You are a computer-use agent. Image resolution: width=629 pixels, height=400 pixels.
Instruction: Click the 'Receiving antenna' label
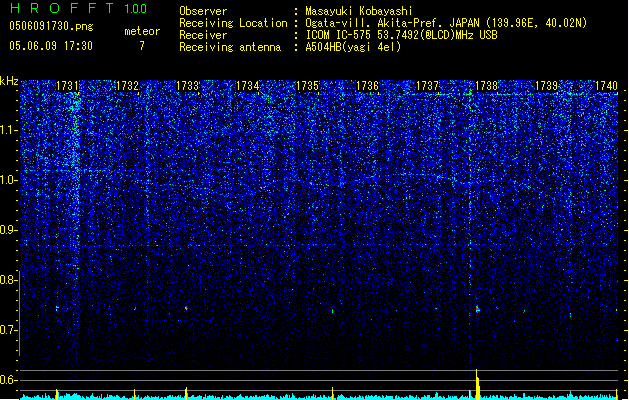230,47
